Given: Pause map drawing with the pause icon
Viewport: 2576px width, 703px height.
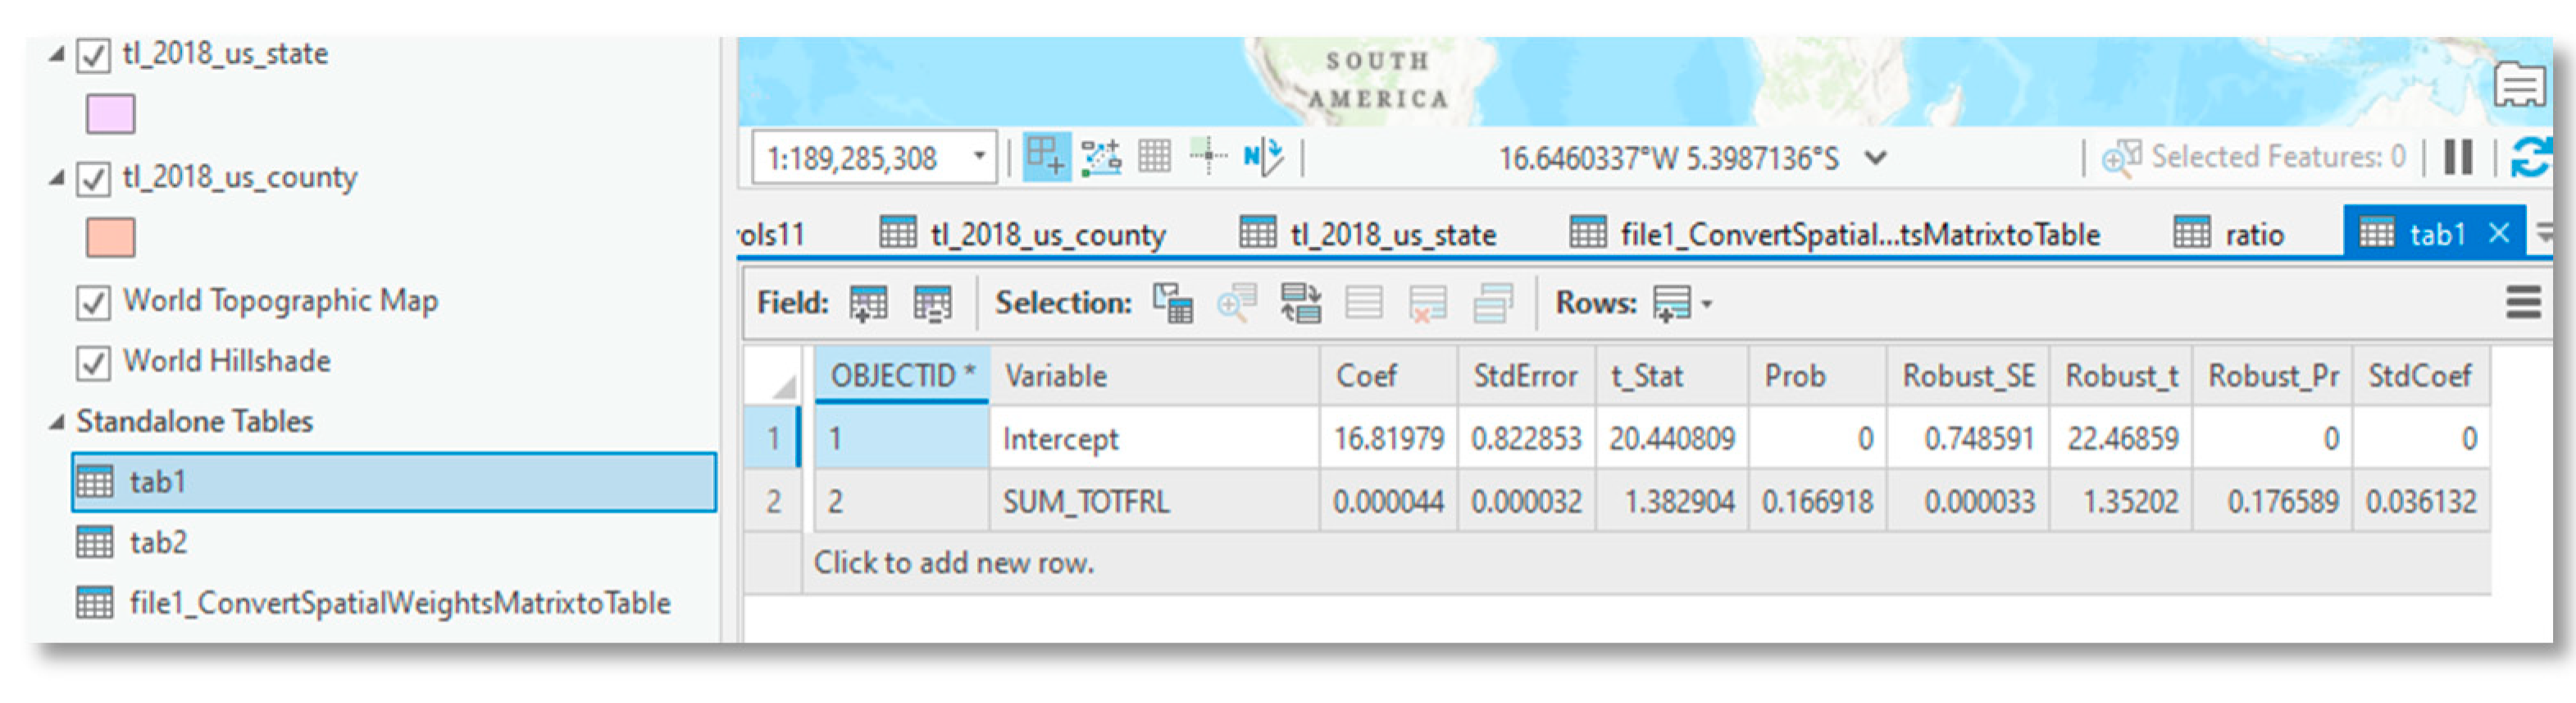Looking at the screenshot, I should (x=2457, y=157).
